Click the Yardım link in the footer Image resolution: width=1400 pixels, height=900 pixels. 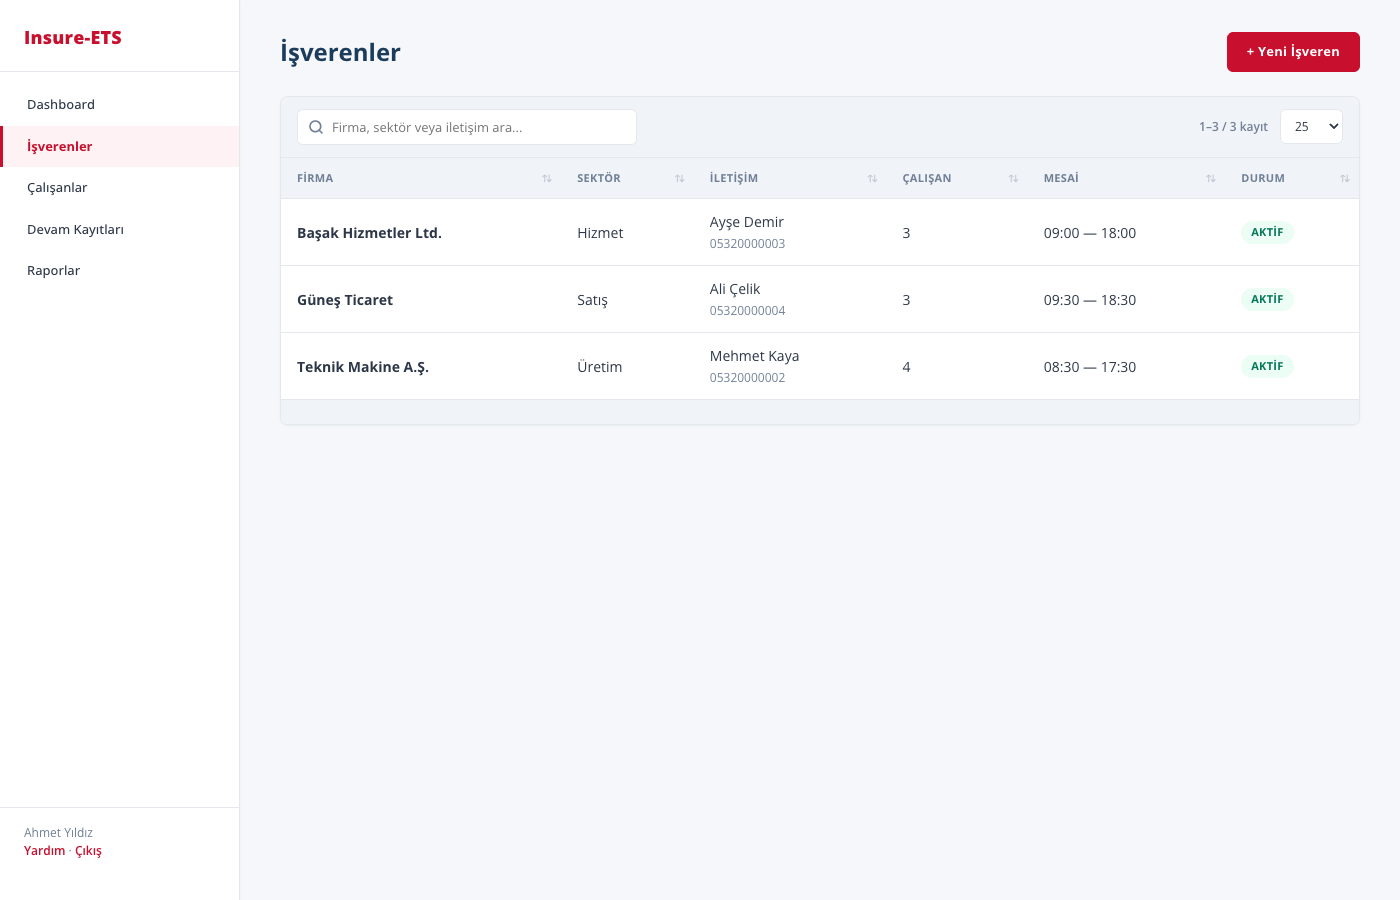44,851
